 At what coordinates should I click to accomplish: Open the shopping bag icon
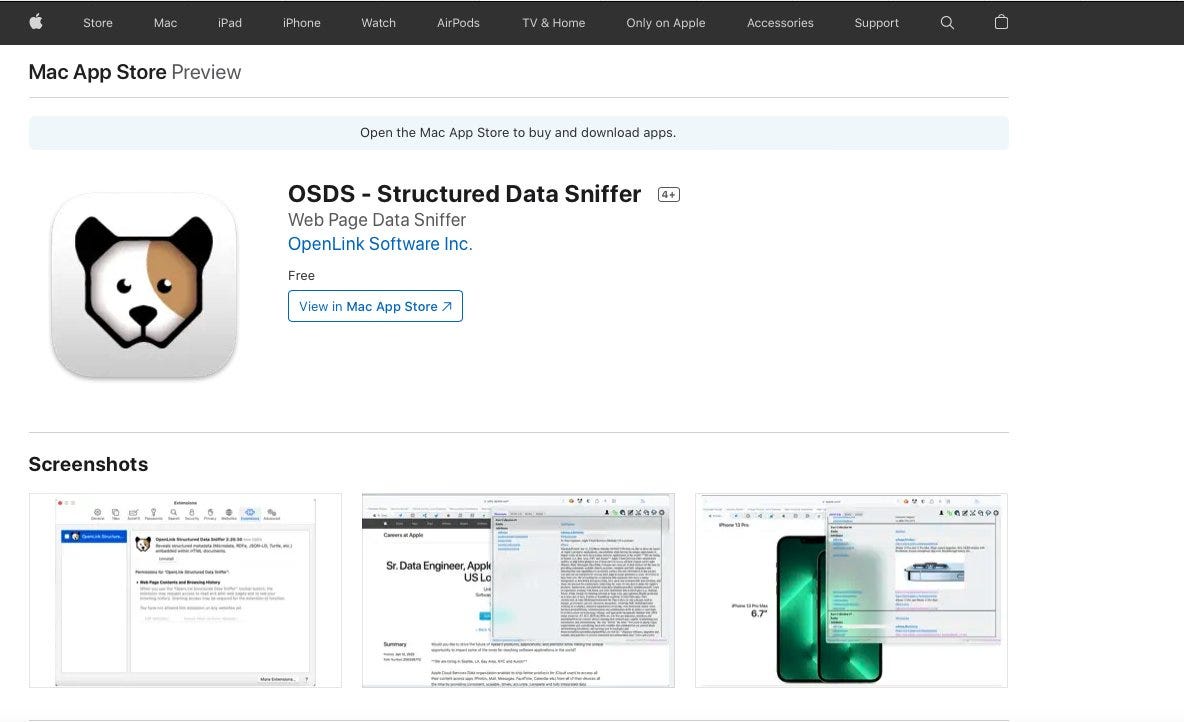coord(1001,22)
